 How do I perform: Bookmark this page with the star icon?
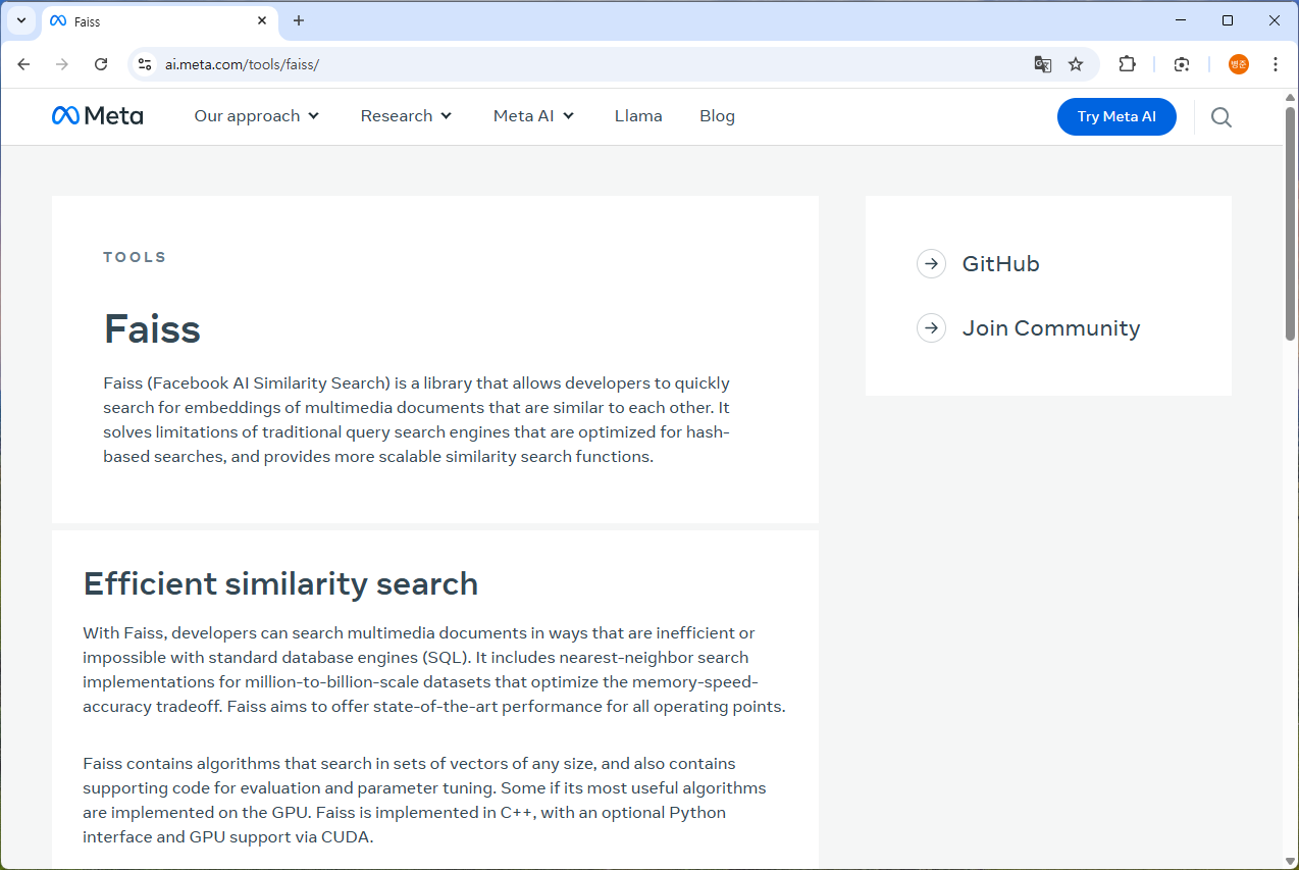coord(1076,64)
